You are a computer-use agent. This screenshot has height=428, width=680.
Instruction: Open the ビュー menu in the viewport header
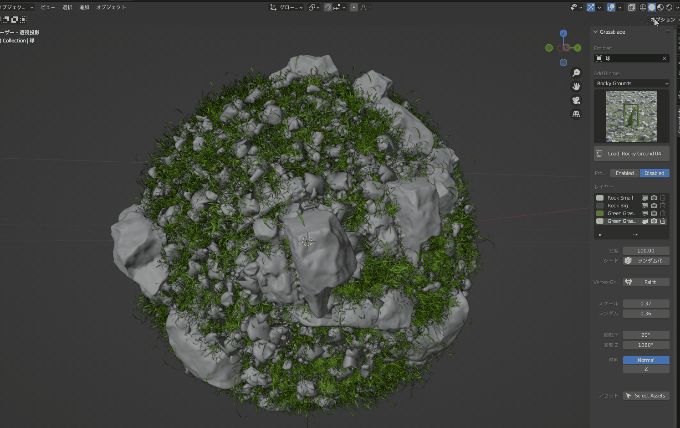(48, 7)
